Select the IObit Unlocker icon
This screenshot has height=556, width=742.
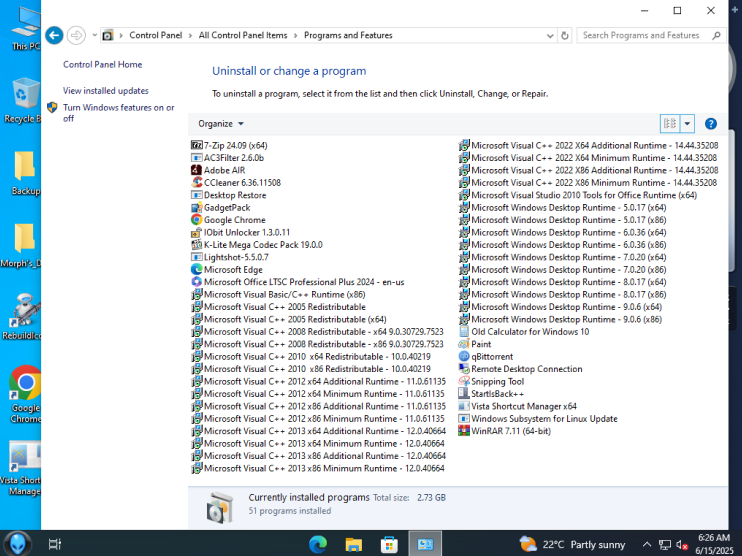pos(196,232)
